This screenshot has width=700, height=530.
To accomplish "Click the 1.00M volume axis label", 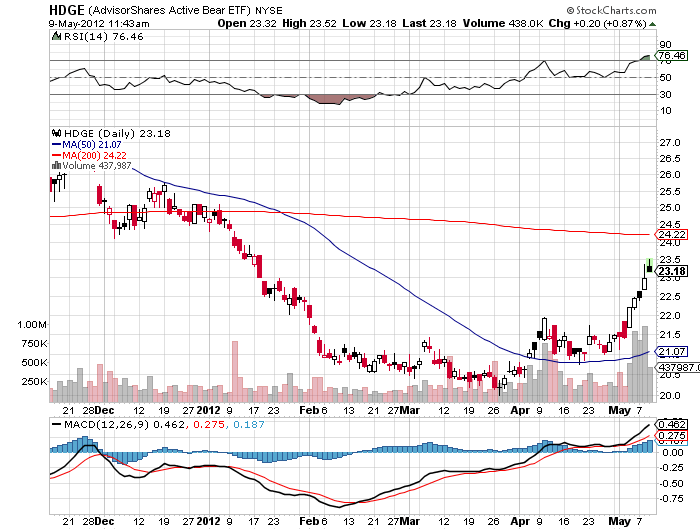I will 32,325.
